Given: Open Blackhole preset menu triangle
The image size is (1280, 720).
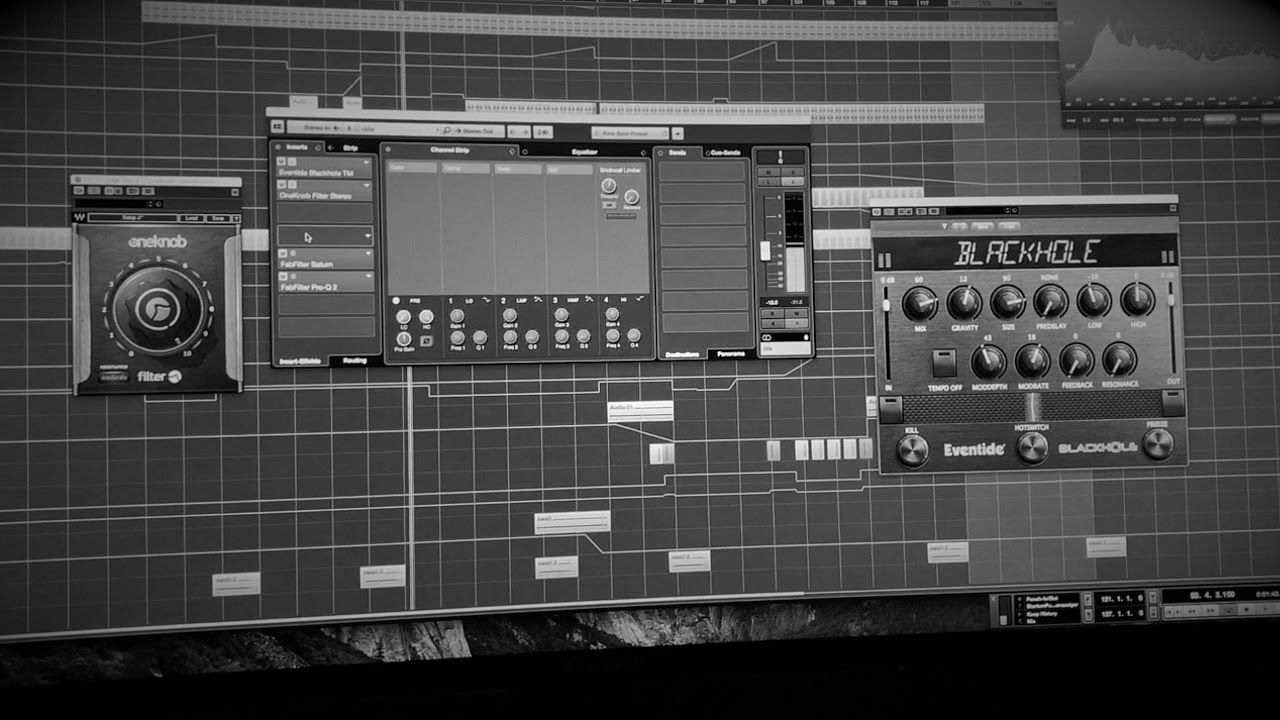Looking at the screenshot, I should (944, 226).
